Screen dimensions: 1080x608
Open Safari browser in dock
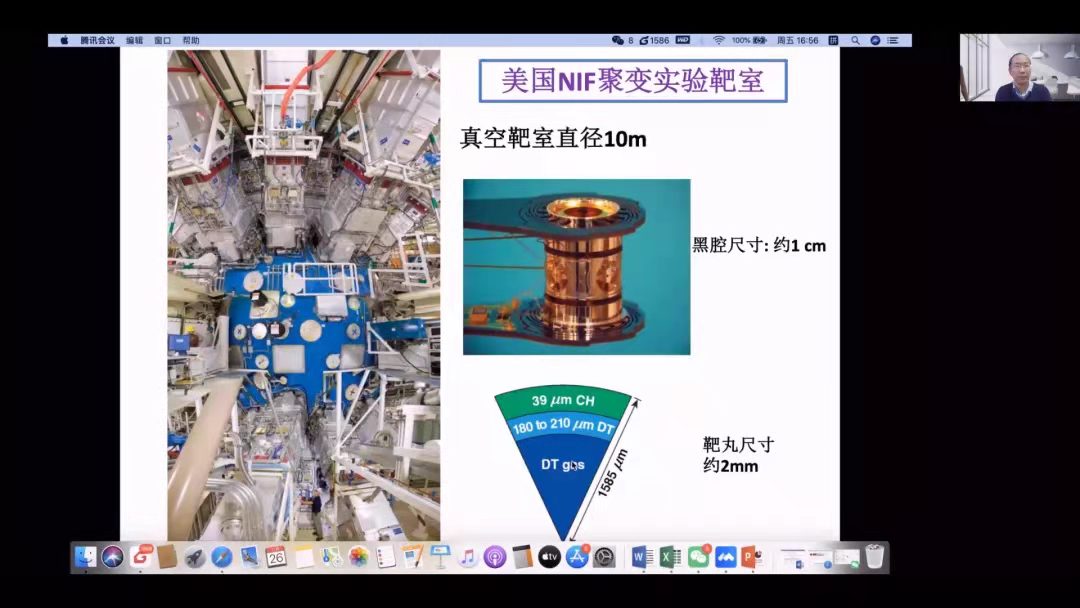(x=222, y=557)
